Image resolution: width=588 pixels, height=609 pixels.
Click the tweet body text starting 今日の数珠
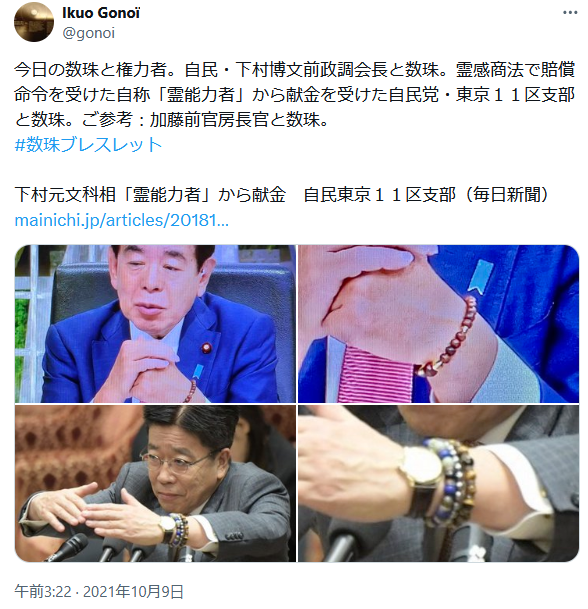[294, 95]
